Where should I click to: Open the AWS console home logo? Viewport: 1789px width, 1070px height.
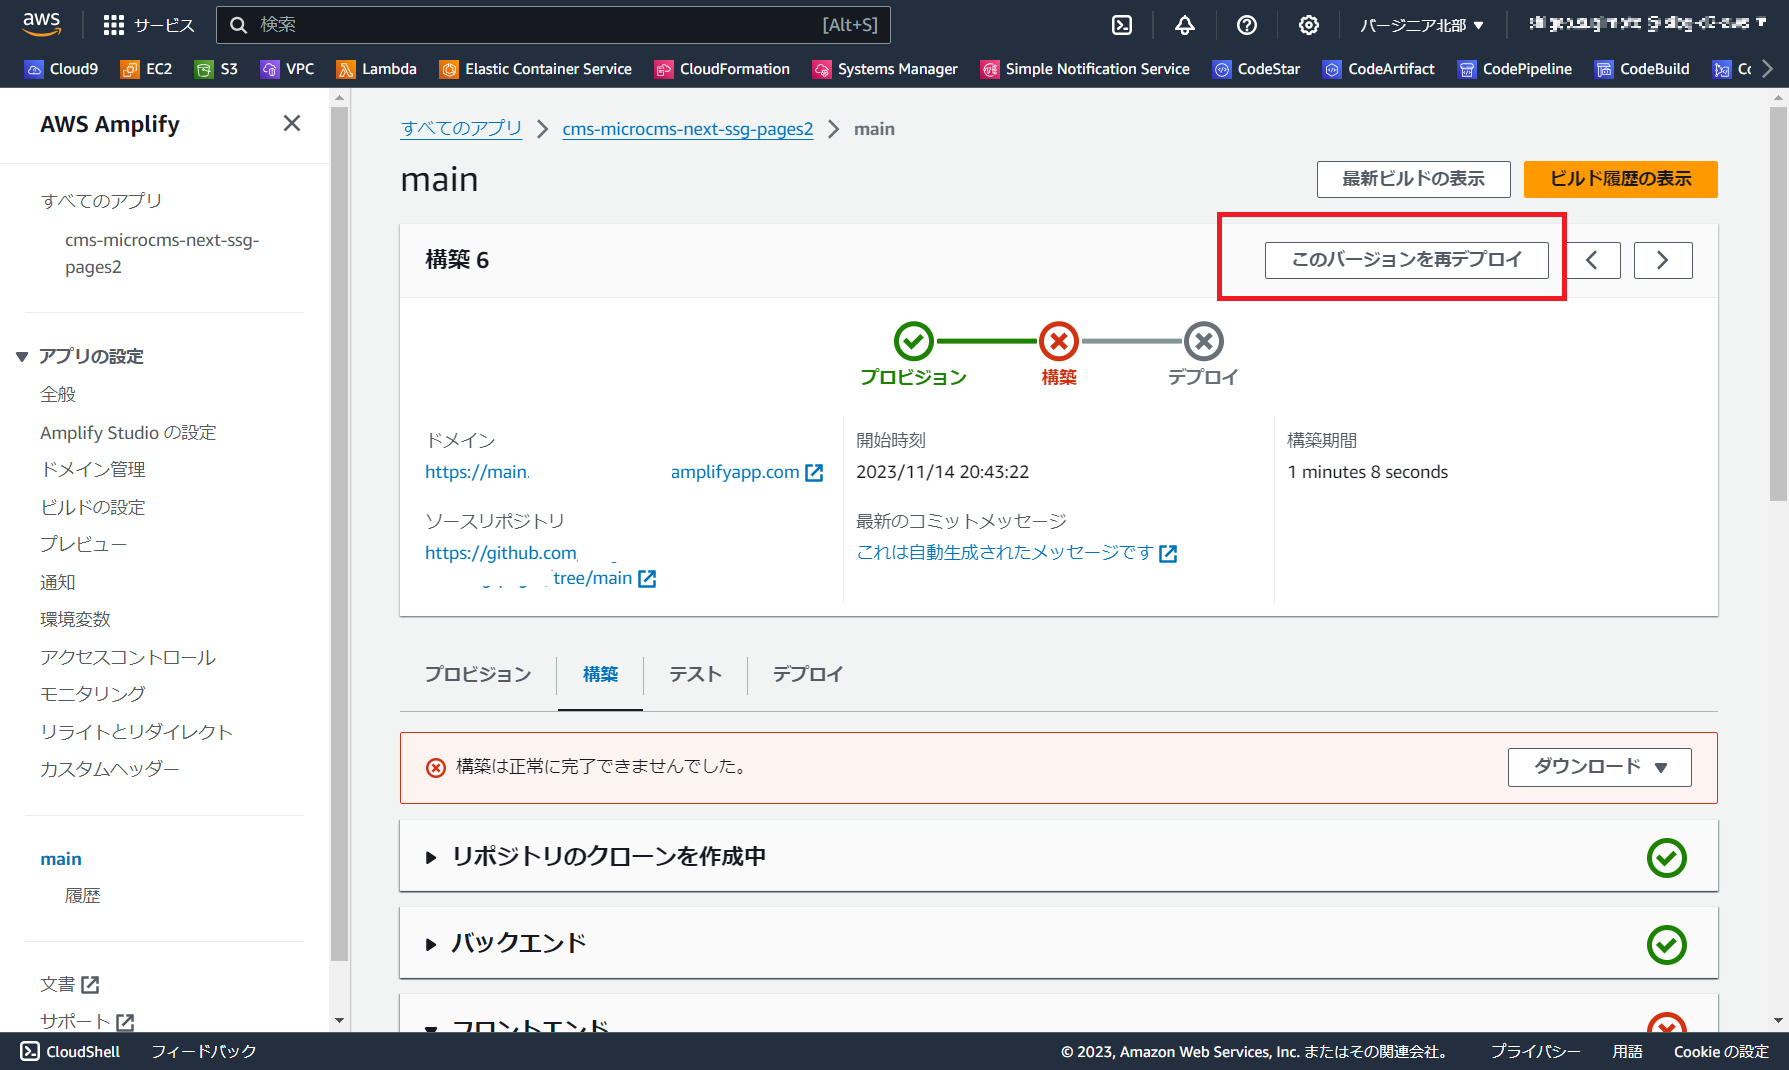point(42,24)
